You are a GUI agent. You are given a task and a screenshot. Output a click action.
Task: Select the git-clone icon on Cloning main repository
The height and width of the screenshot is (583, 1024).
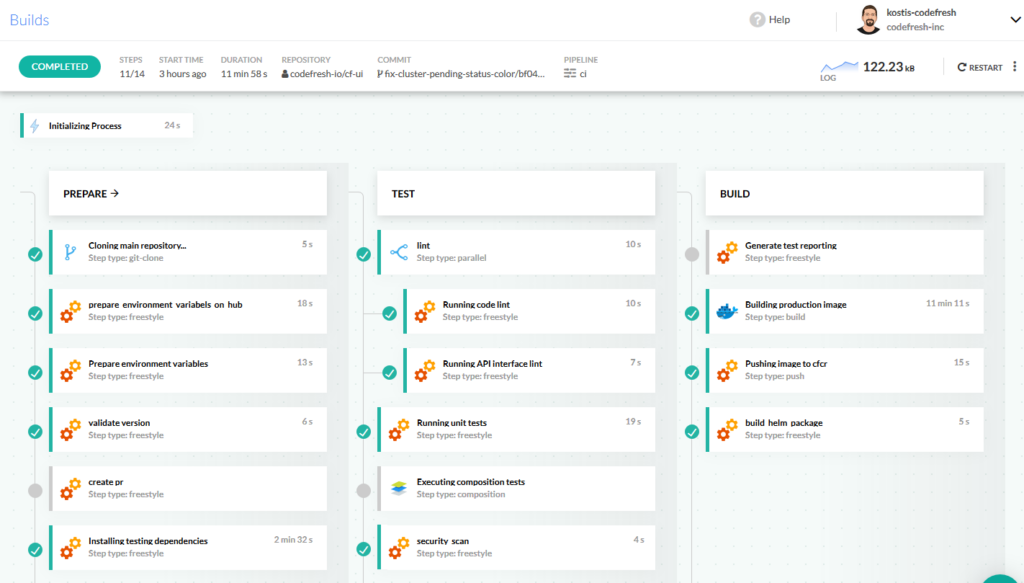pos(69,253)
